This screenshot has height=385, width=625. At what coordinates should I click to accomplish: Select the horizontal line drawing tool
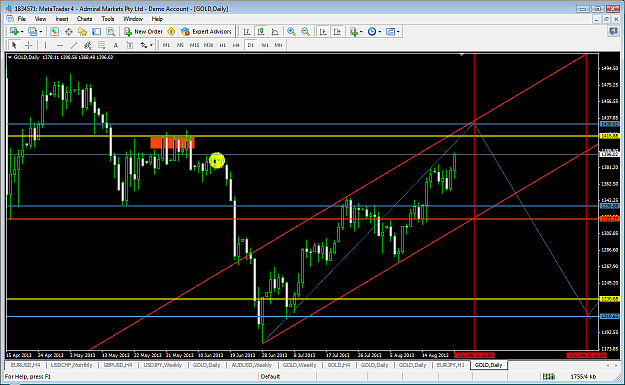click(x=60, y=45)
